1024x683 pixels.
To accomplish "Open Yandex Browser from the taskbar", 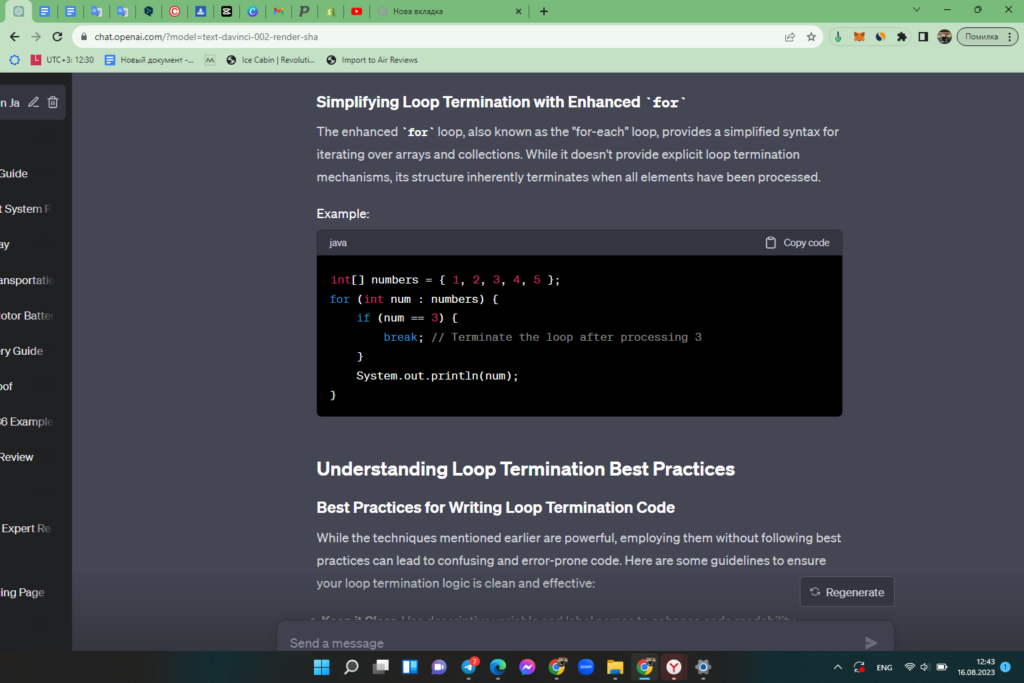I will point(673,667).
